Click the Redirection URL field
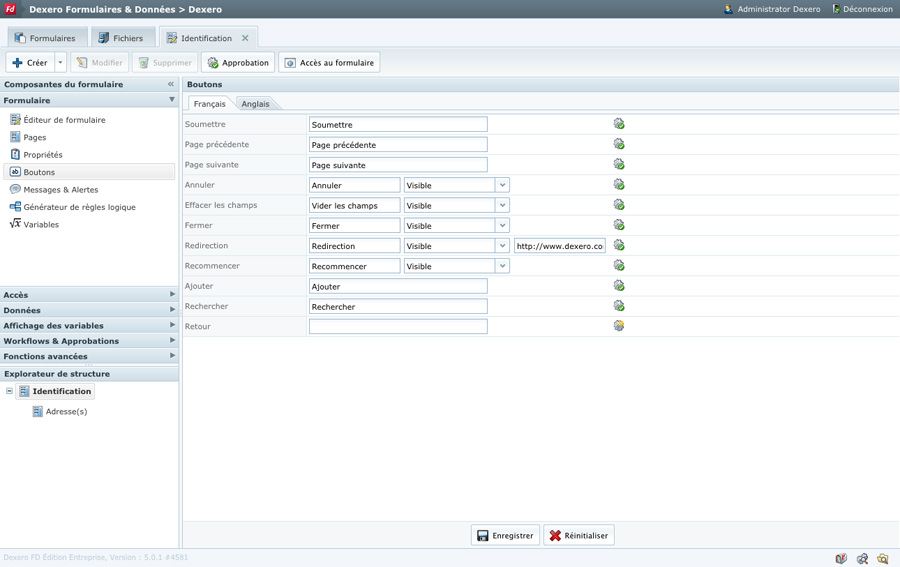The image size is (900, 567). coord(560,246)
